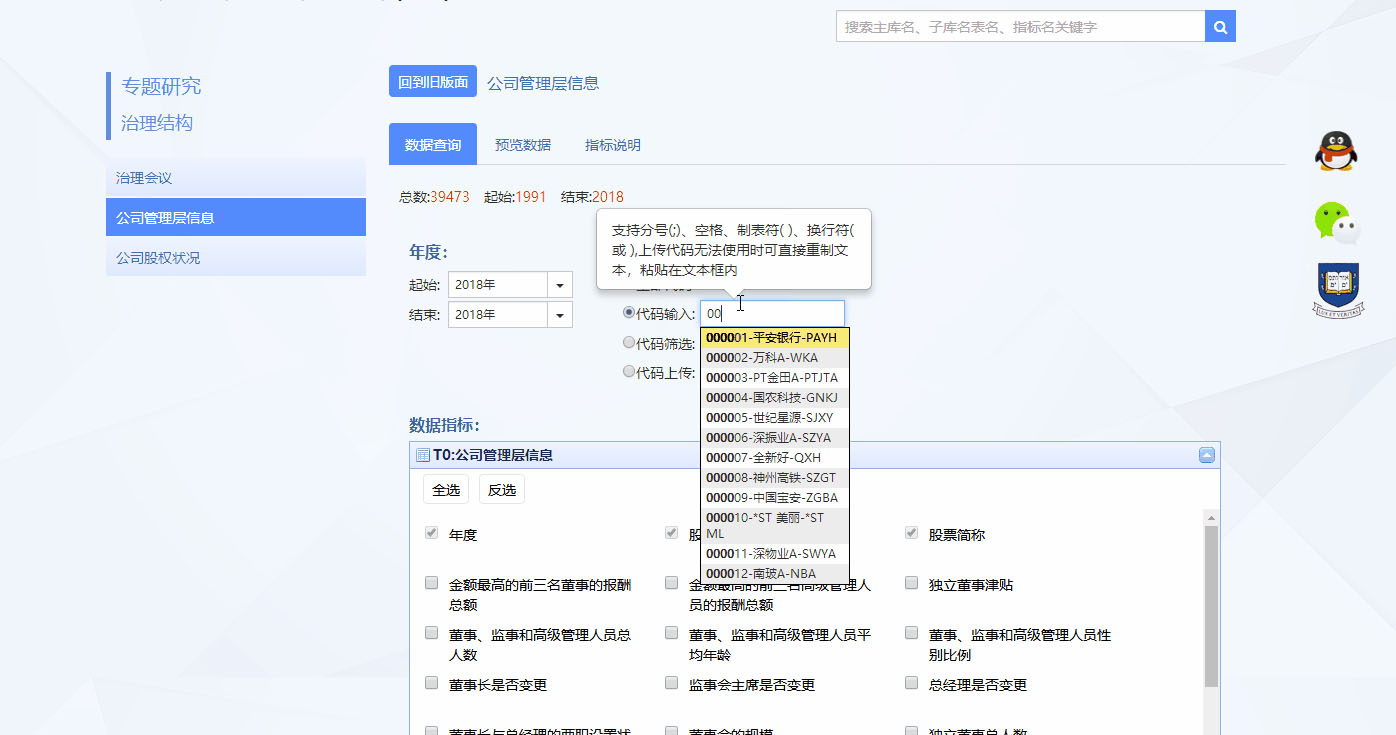Switch to the 数据查询 tab
Screen dimensions: 1396x735
click(433, 145)
